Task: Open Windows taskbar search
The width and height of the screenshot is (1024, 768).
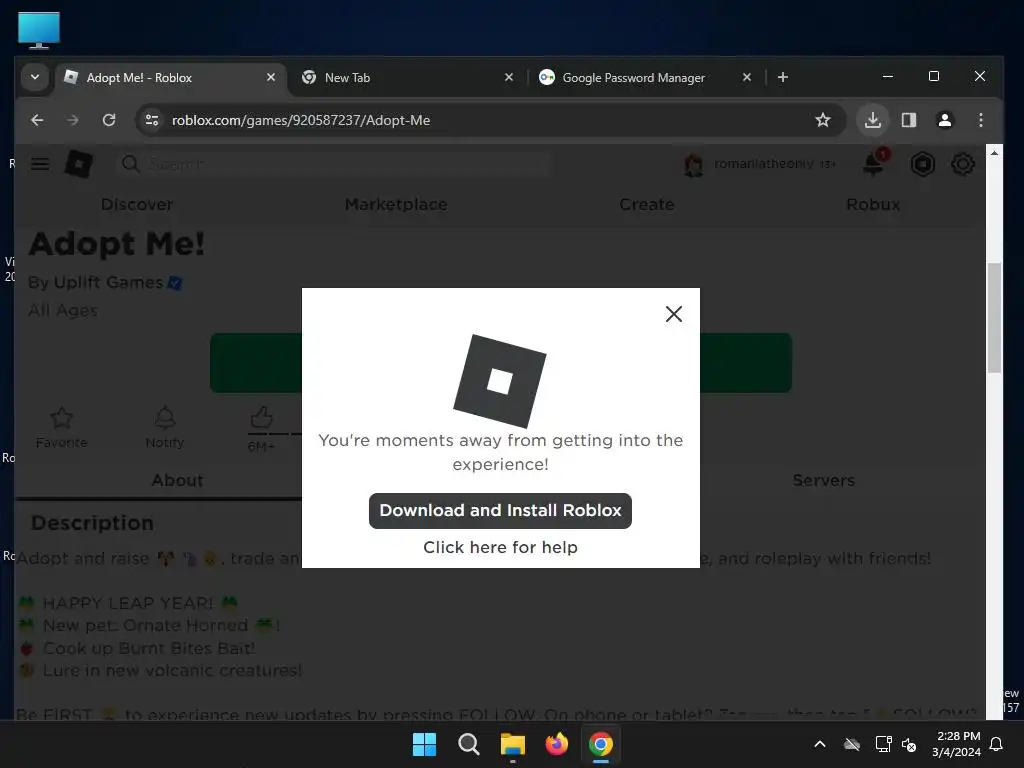Action: point(469,744)
